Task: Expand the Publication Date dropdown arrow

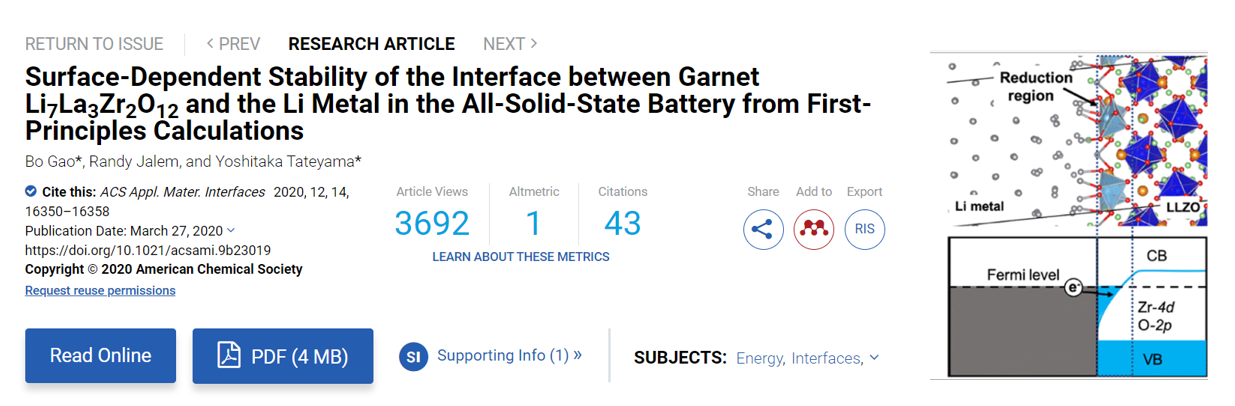Action: (232, 231)
